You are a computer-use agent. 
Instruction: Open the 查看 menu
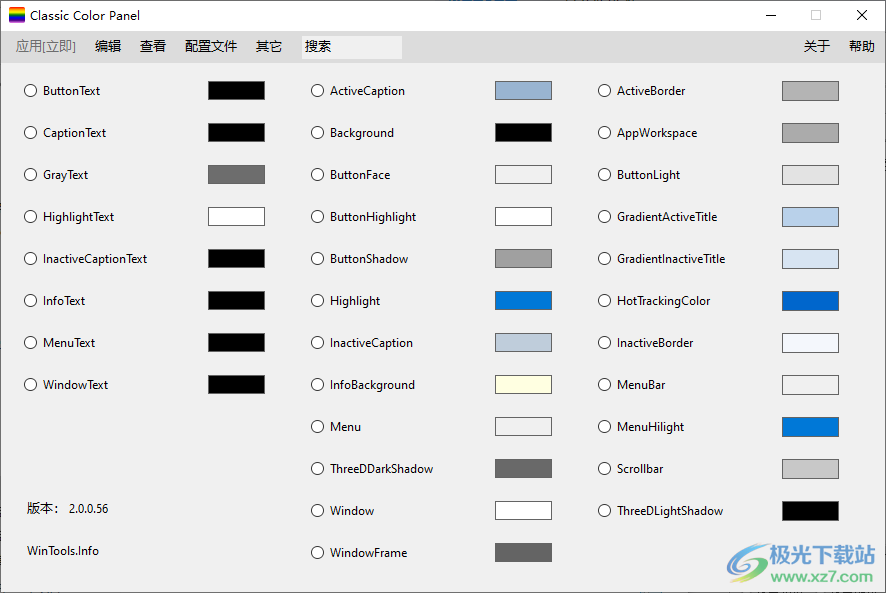pos(153,46)
